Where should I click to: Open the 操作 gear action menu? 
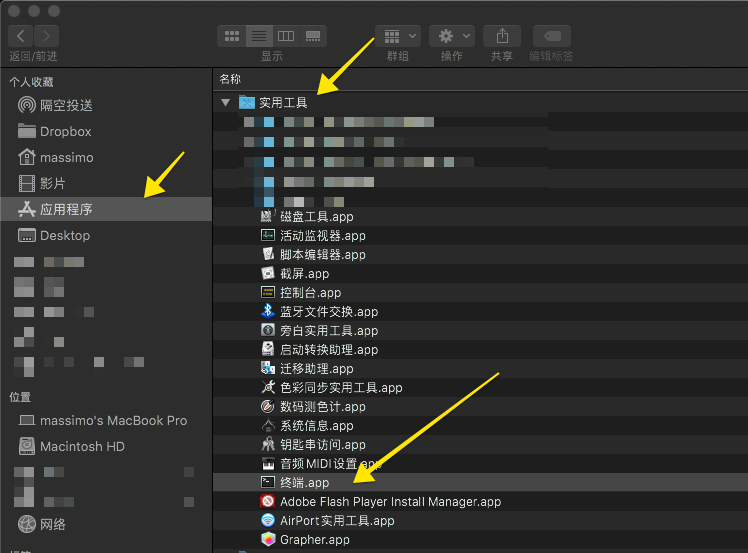(x=452, y=36)
